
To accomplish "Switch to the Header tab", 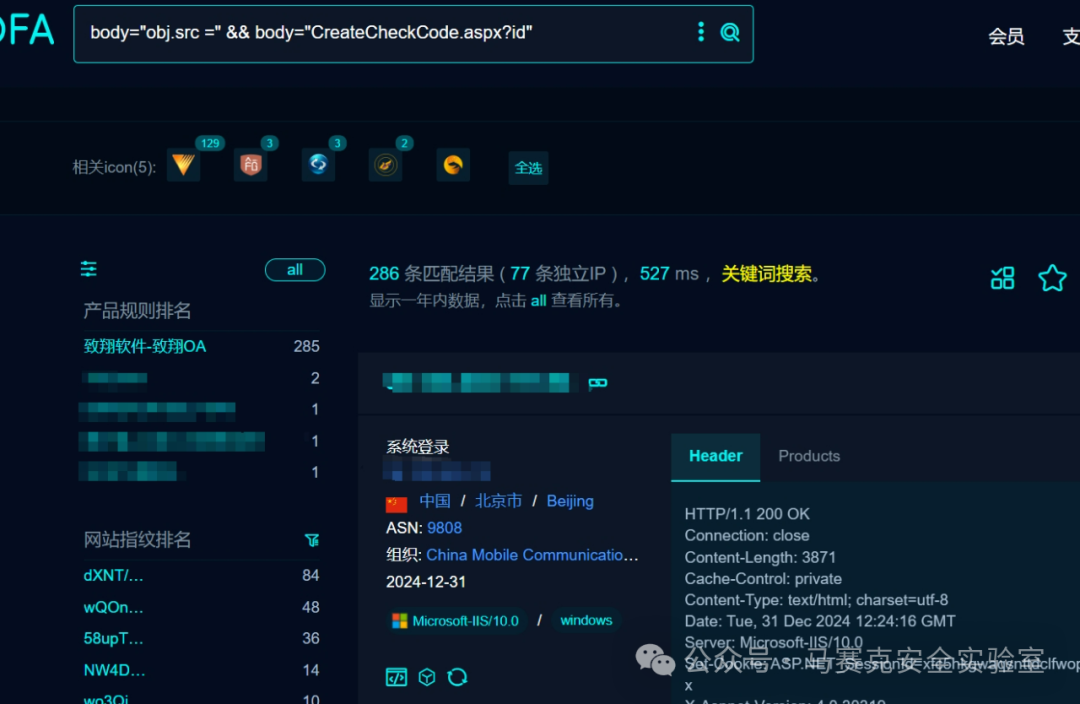I will pyautogui.click(x=716, y=456).
